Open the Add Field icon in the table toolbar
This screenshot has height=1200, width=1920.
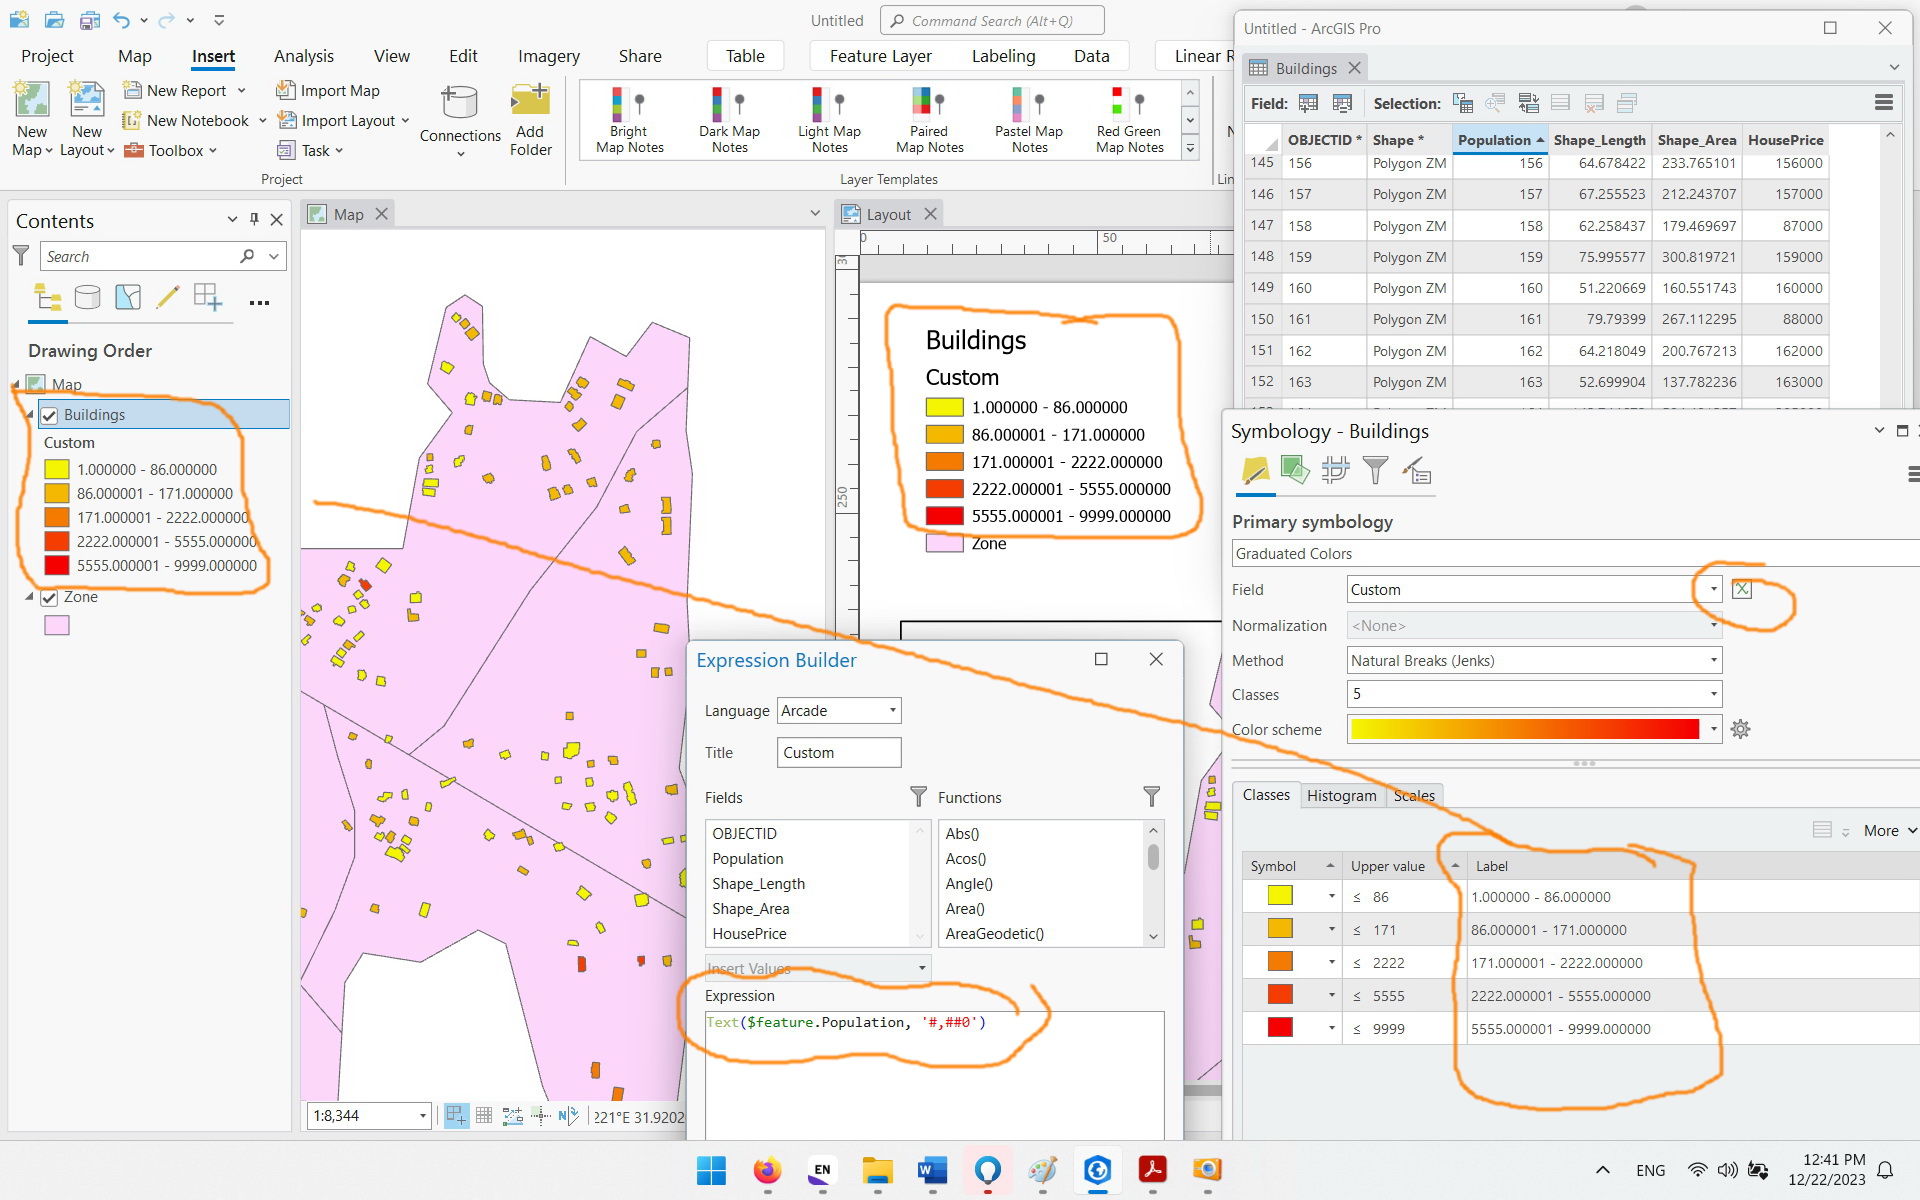click(x=1307, y=102)
